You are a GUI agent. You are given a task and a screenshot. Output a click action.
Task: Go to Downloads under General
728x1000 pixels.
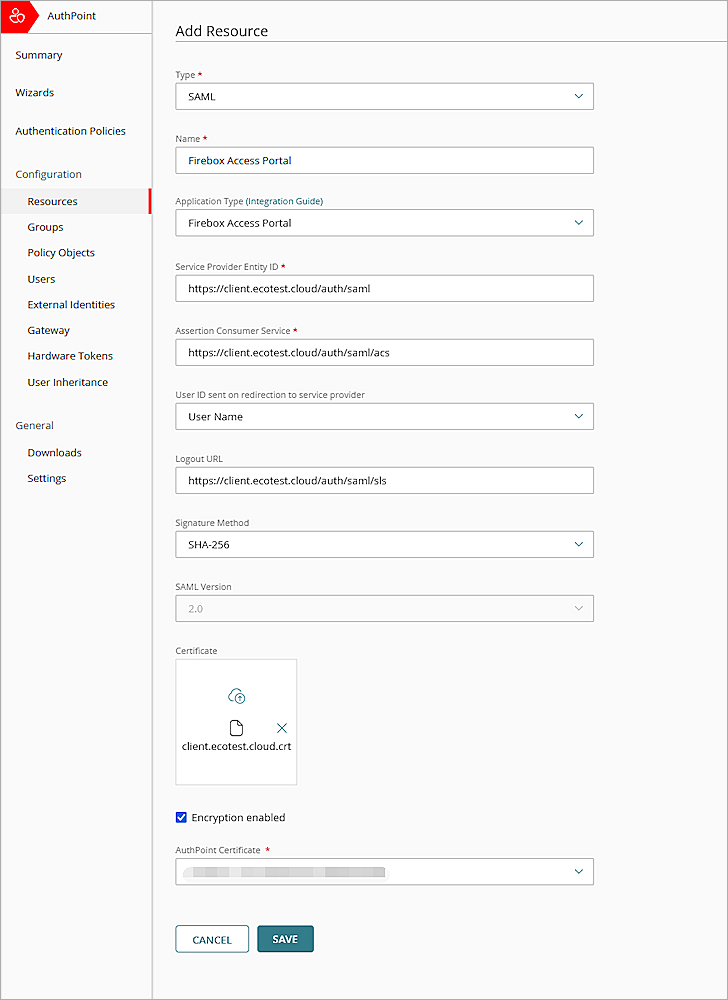(x=54, y=452)
